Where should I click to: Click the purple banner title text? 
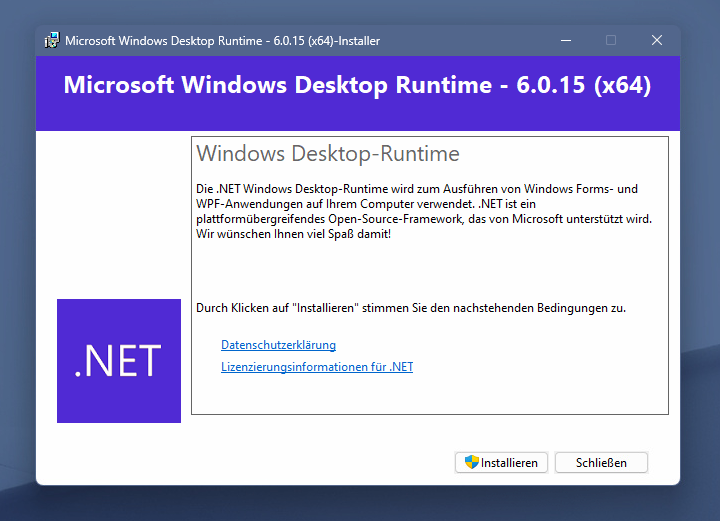(x=357, y=85)
